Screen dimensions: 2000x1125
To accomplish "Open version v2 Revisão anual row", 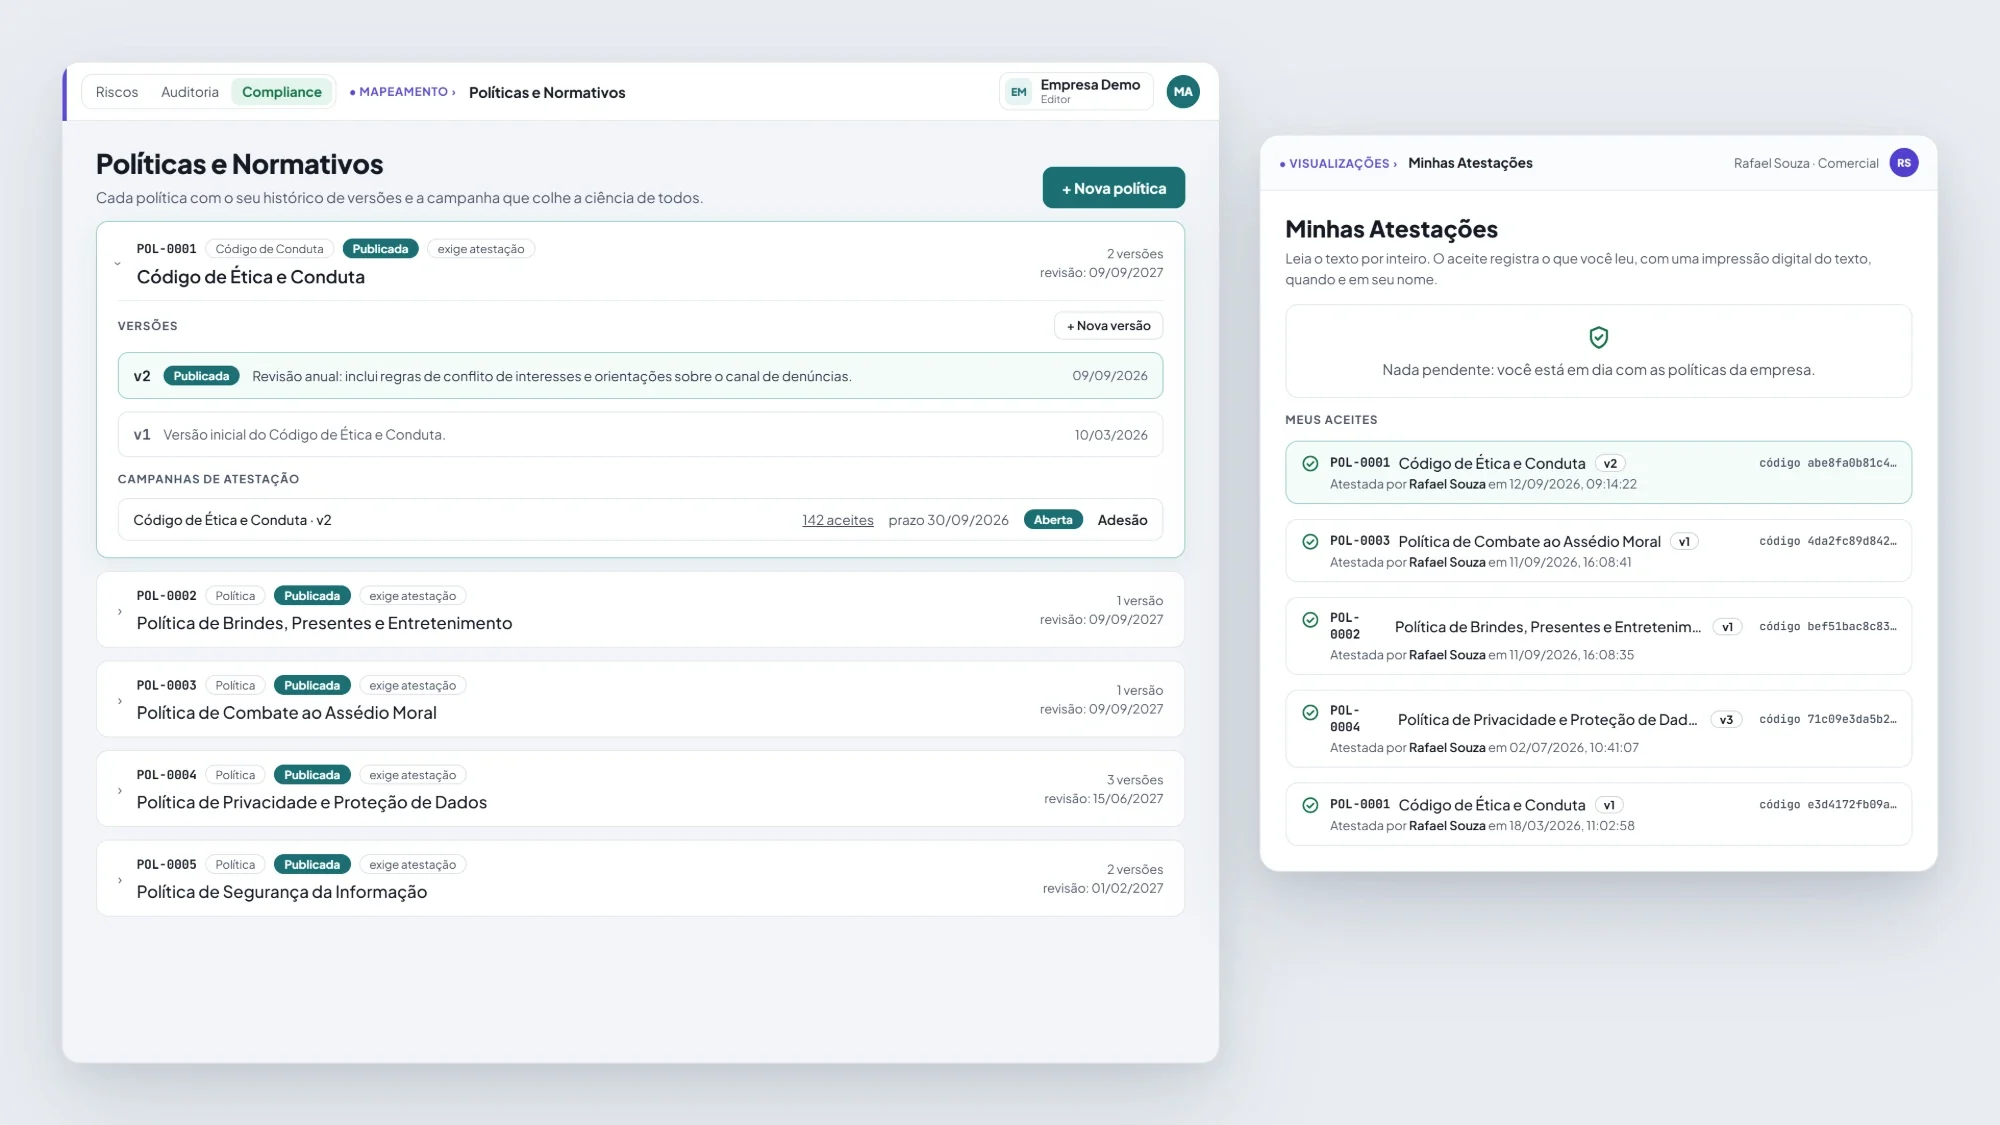I will (x=640, y=376).
